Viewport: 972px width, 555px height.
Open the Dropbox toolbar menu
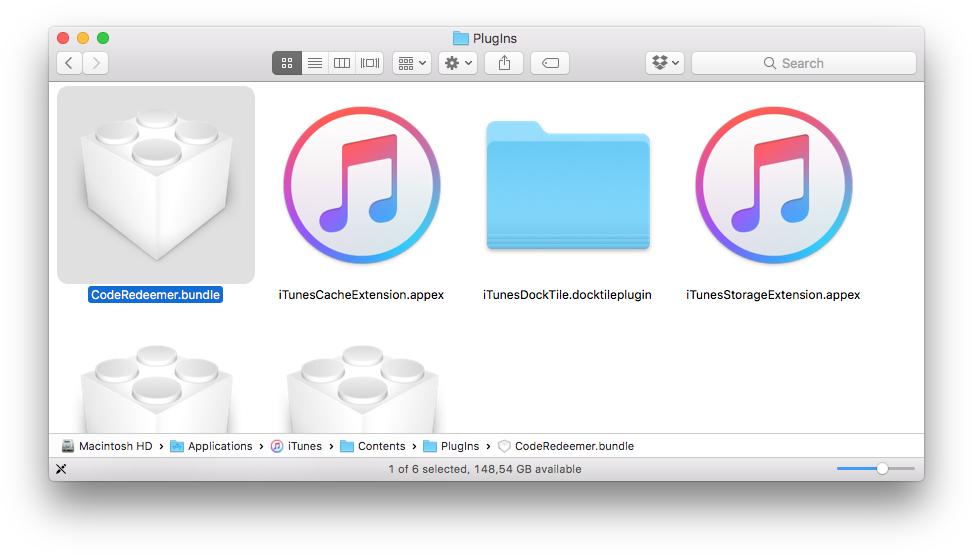click(665, 63)
